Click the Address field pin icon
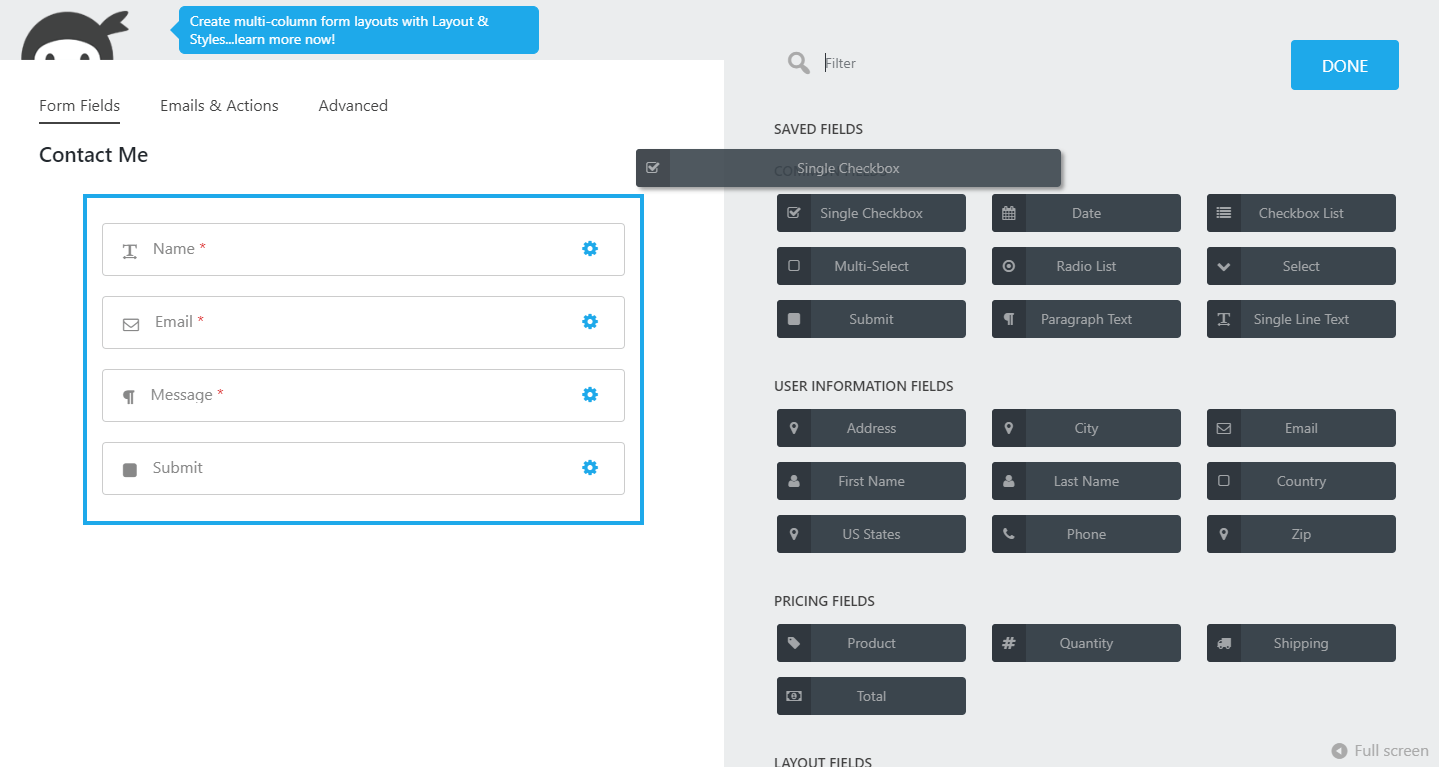Screen dimensions: 1439x767 point(794,428)
